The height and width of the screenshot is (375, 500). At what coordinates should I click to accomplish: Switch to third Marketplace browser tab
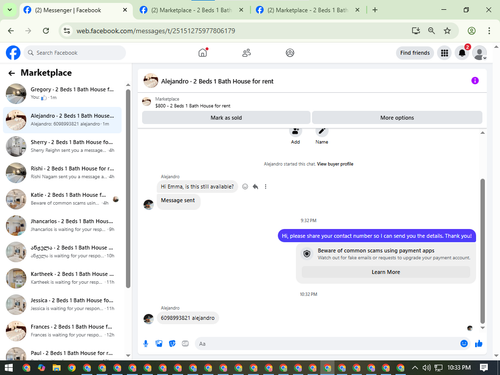(308, 10)
